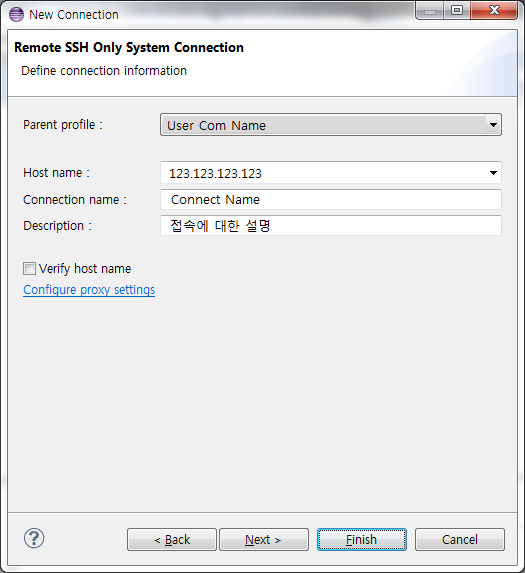
Task: Cancel the new connection wizard
Action: [x=460, y=539]
